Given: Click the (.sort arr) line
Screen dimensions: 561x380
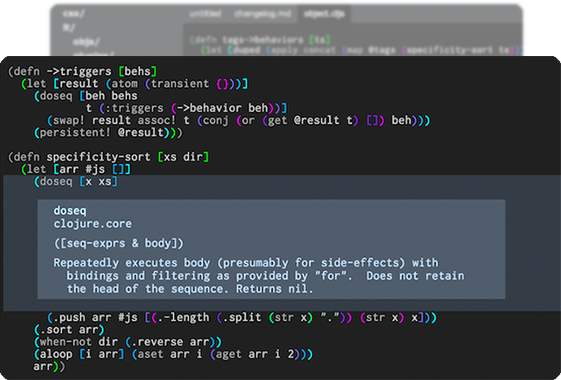Looking at the screenshot, I should 69,330.
